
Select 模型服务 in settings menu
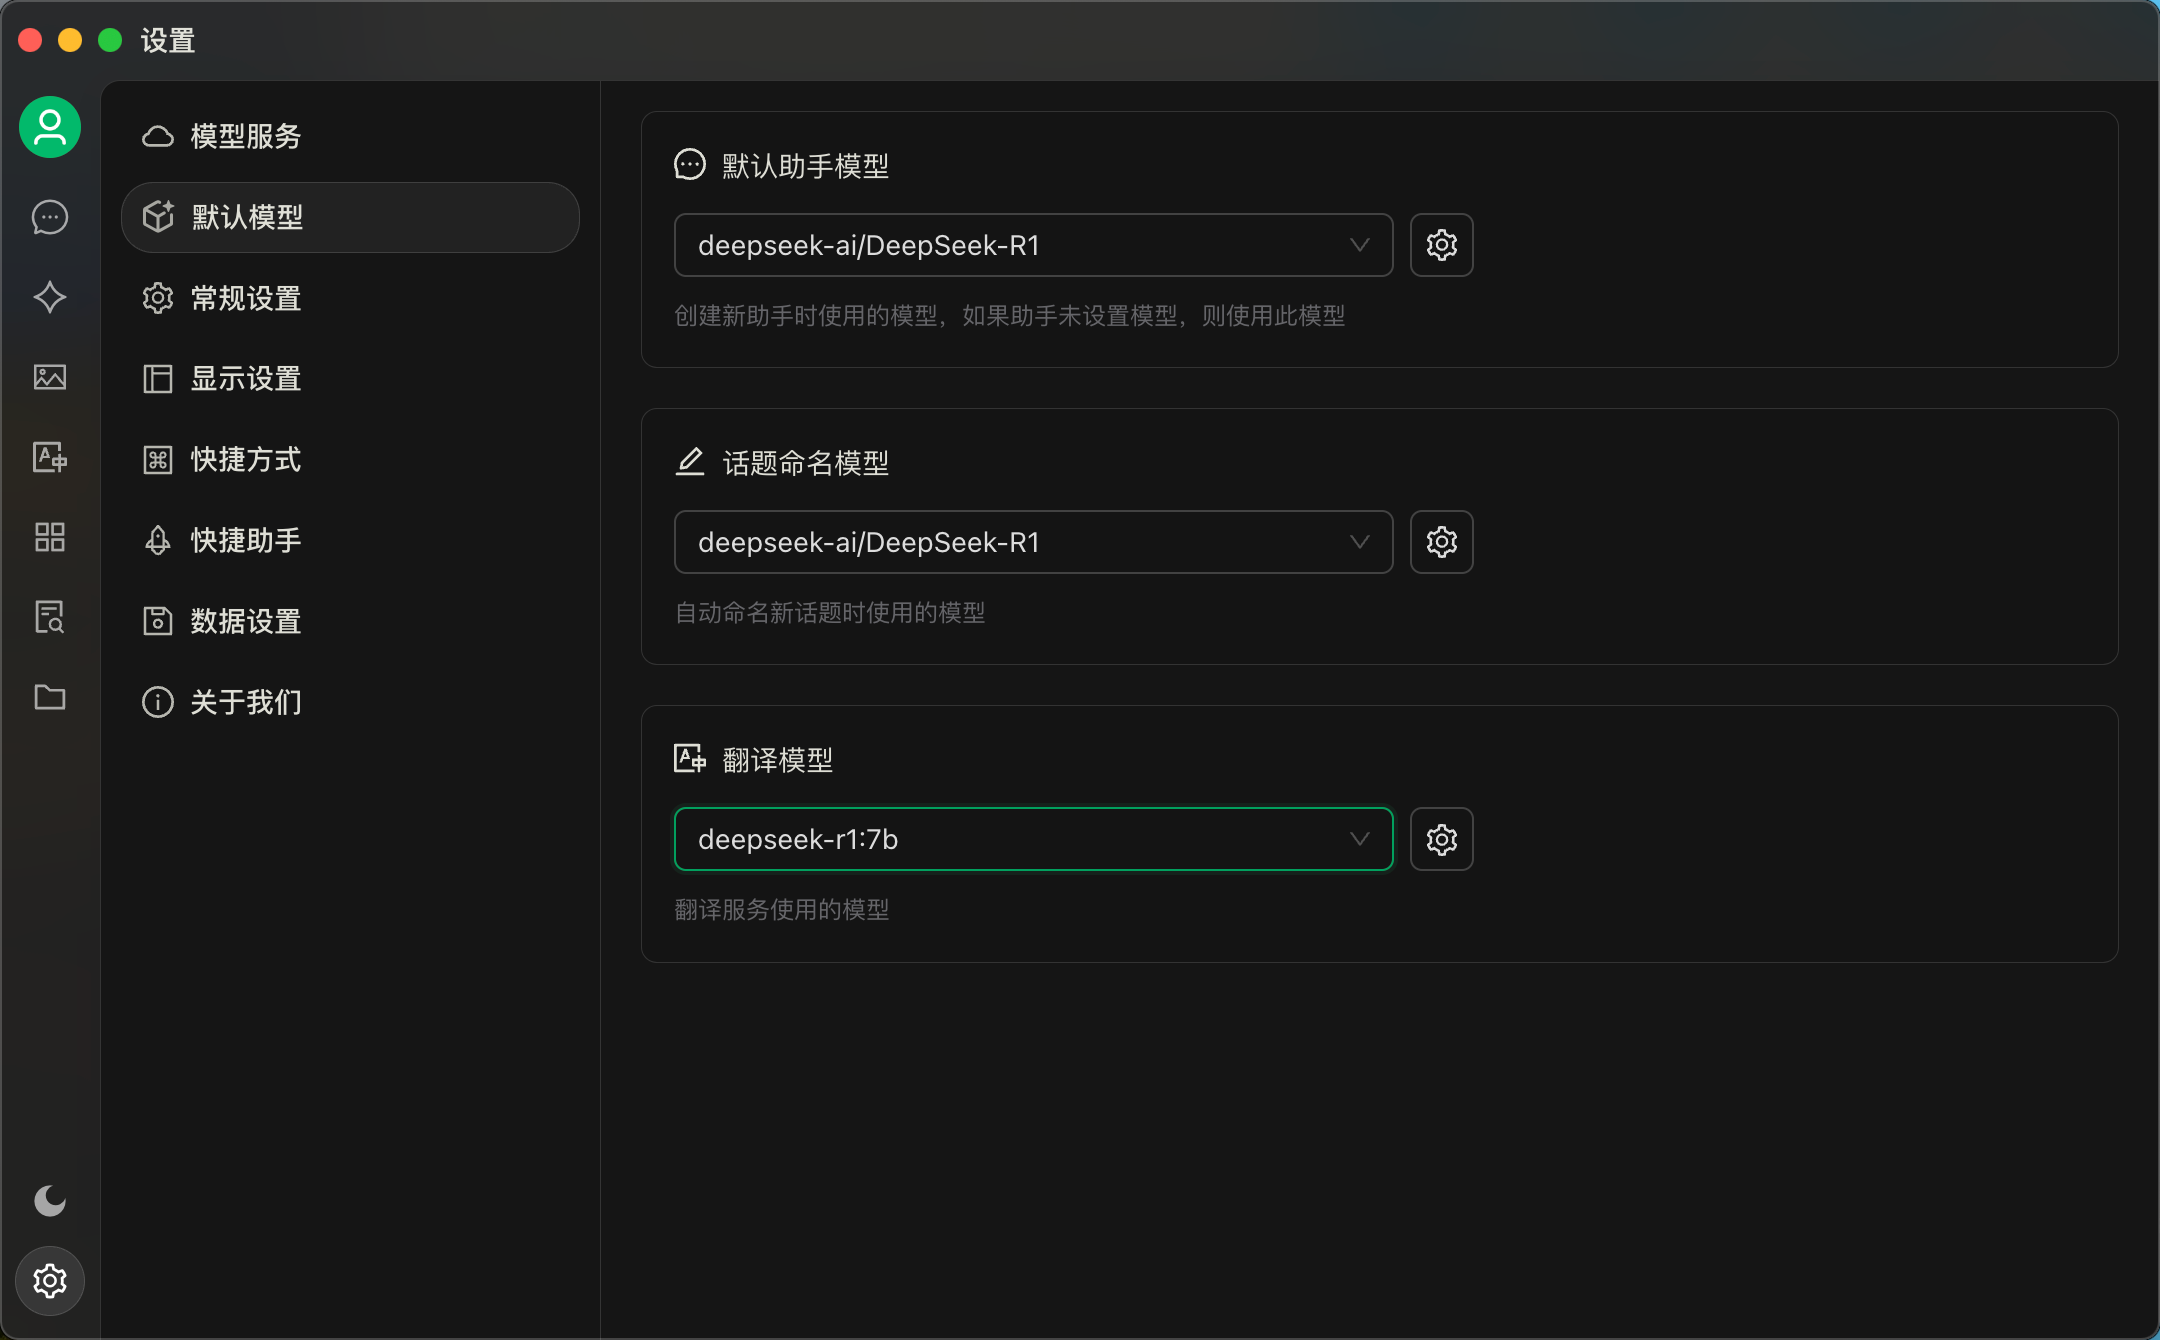[x=246, y=136]
